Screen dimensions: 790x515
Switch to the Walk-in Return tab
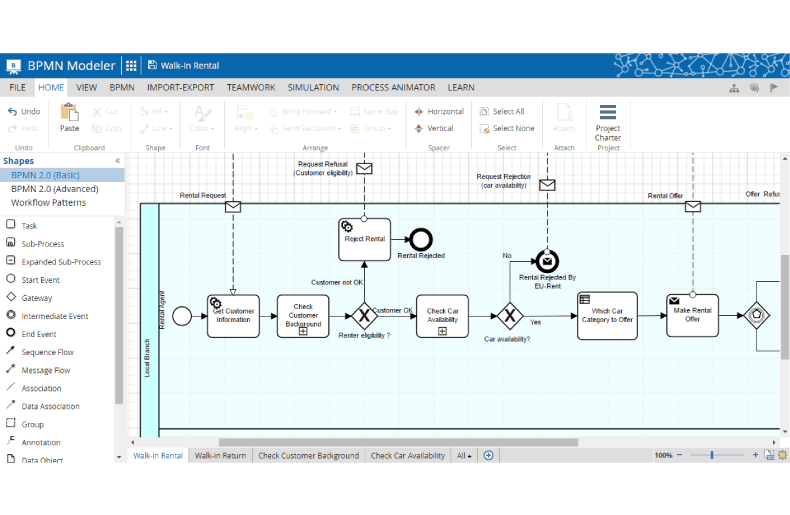220,455
